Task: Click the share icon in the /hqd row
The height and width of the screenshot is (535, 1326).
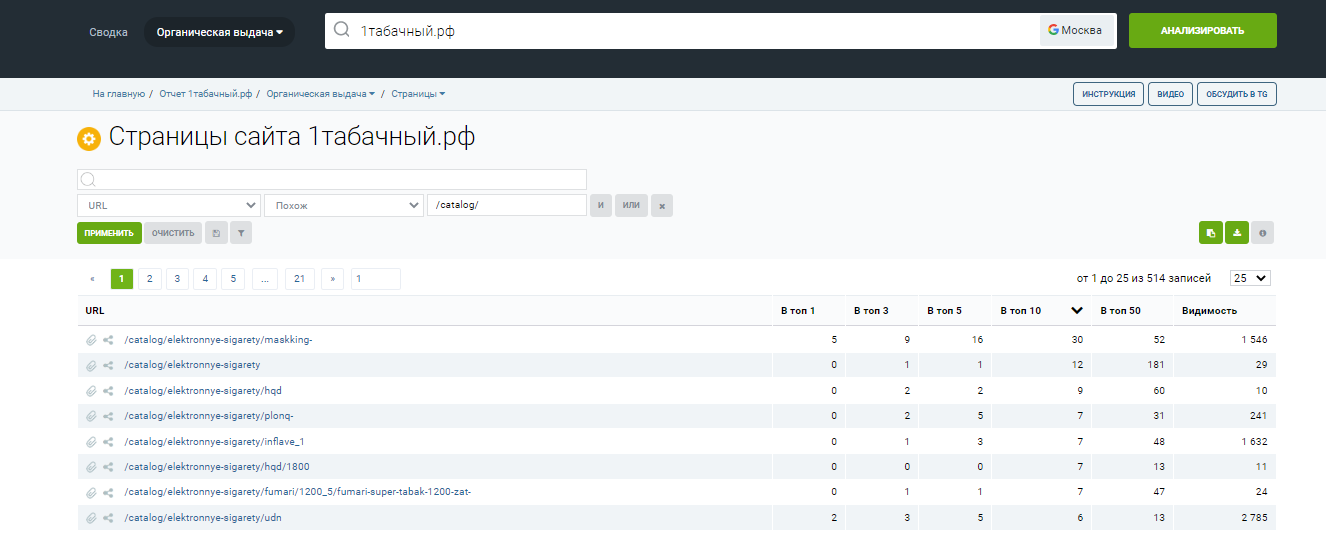Action: coord(108,391)
